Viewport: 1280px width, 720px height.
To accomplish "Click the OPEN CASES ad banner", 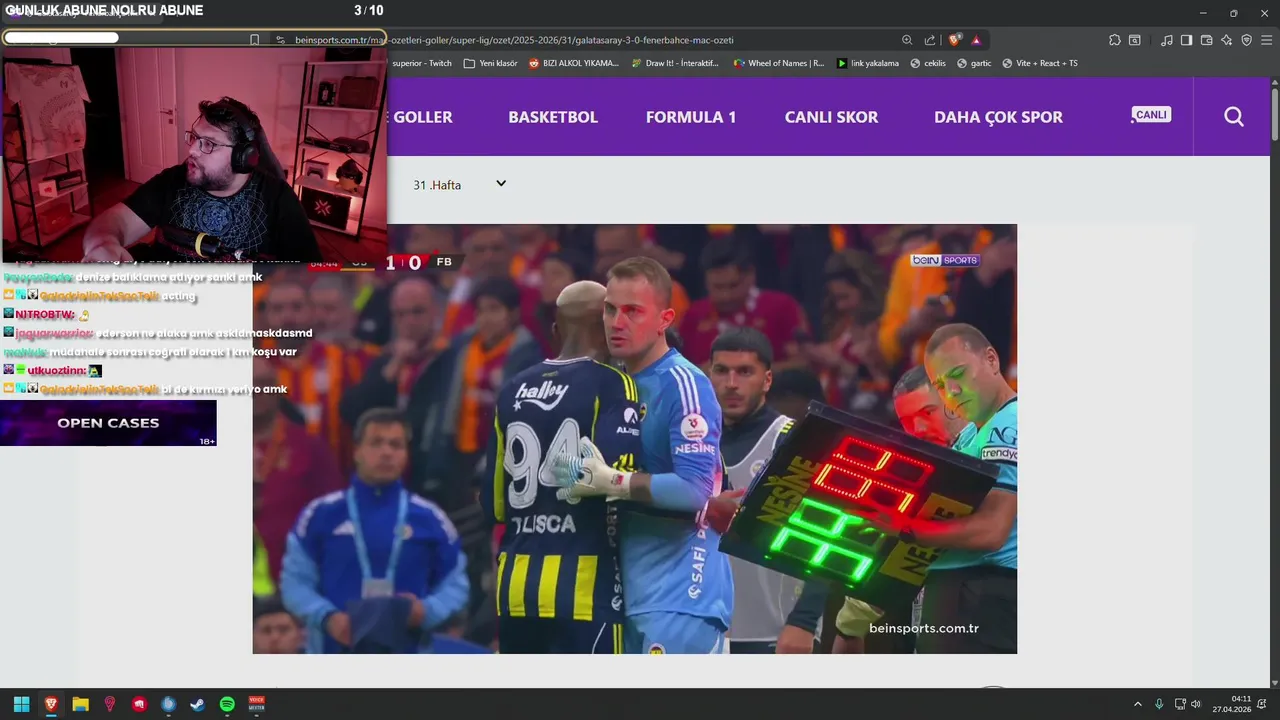I will click(x=108, y=423).
